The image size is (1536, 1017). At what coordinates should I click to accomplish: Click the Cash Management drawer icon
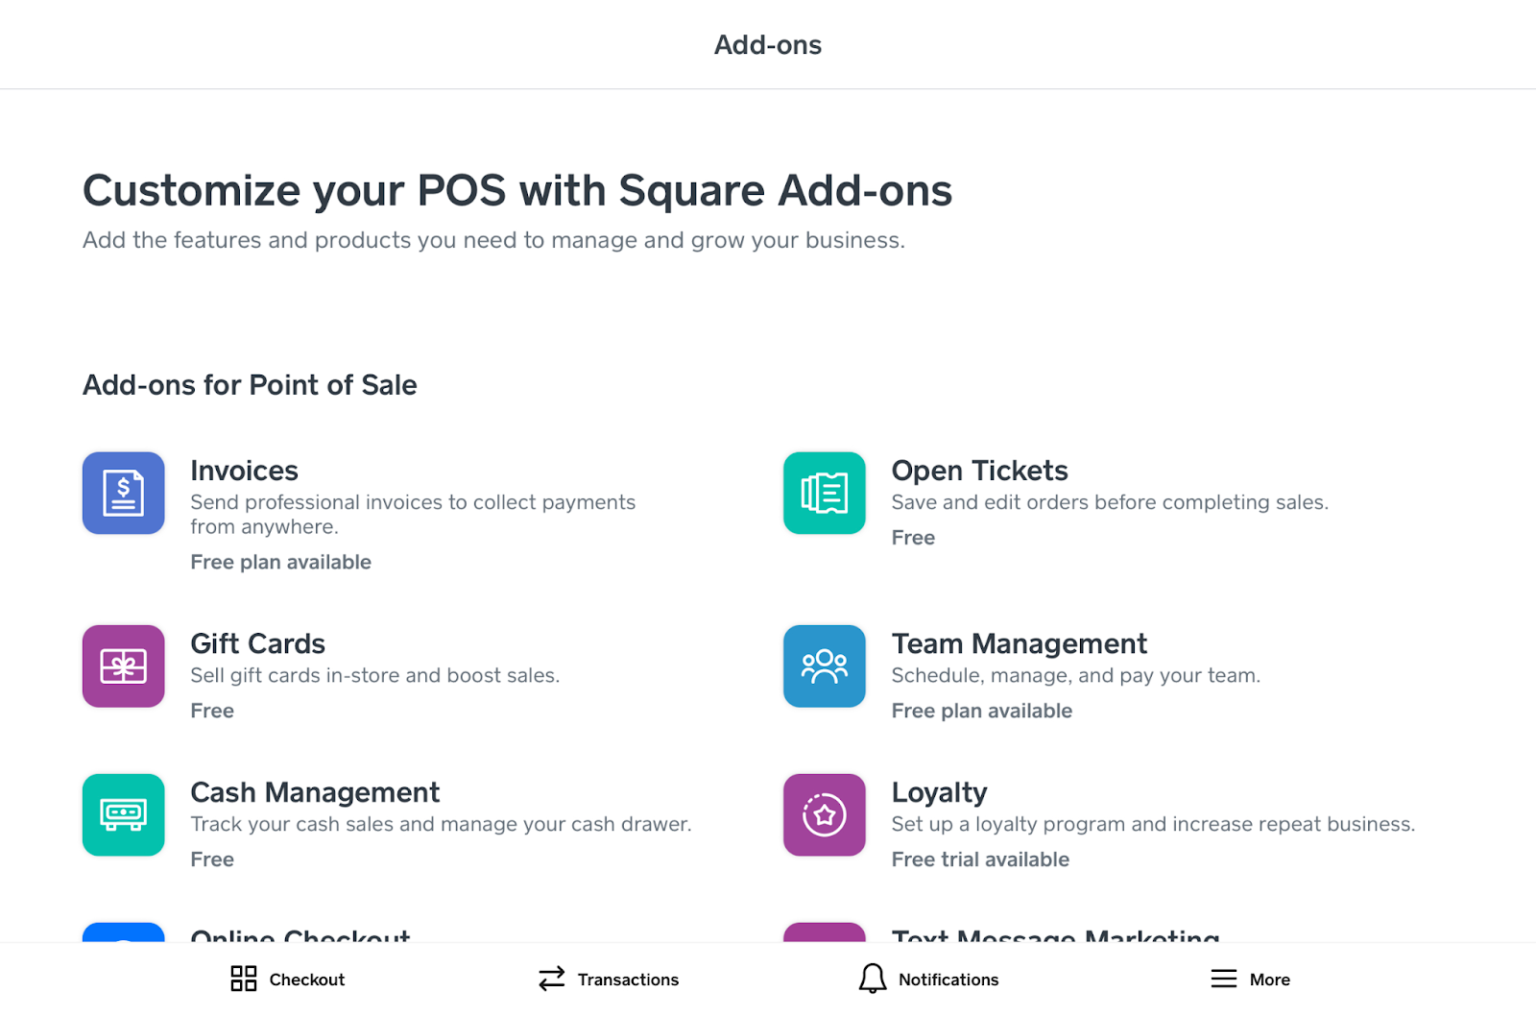coord(123,815)
